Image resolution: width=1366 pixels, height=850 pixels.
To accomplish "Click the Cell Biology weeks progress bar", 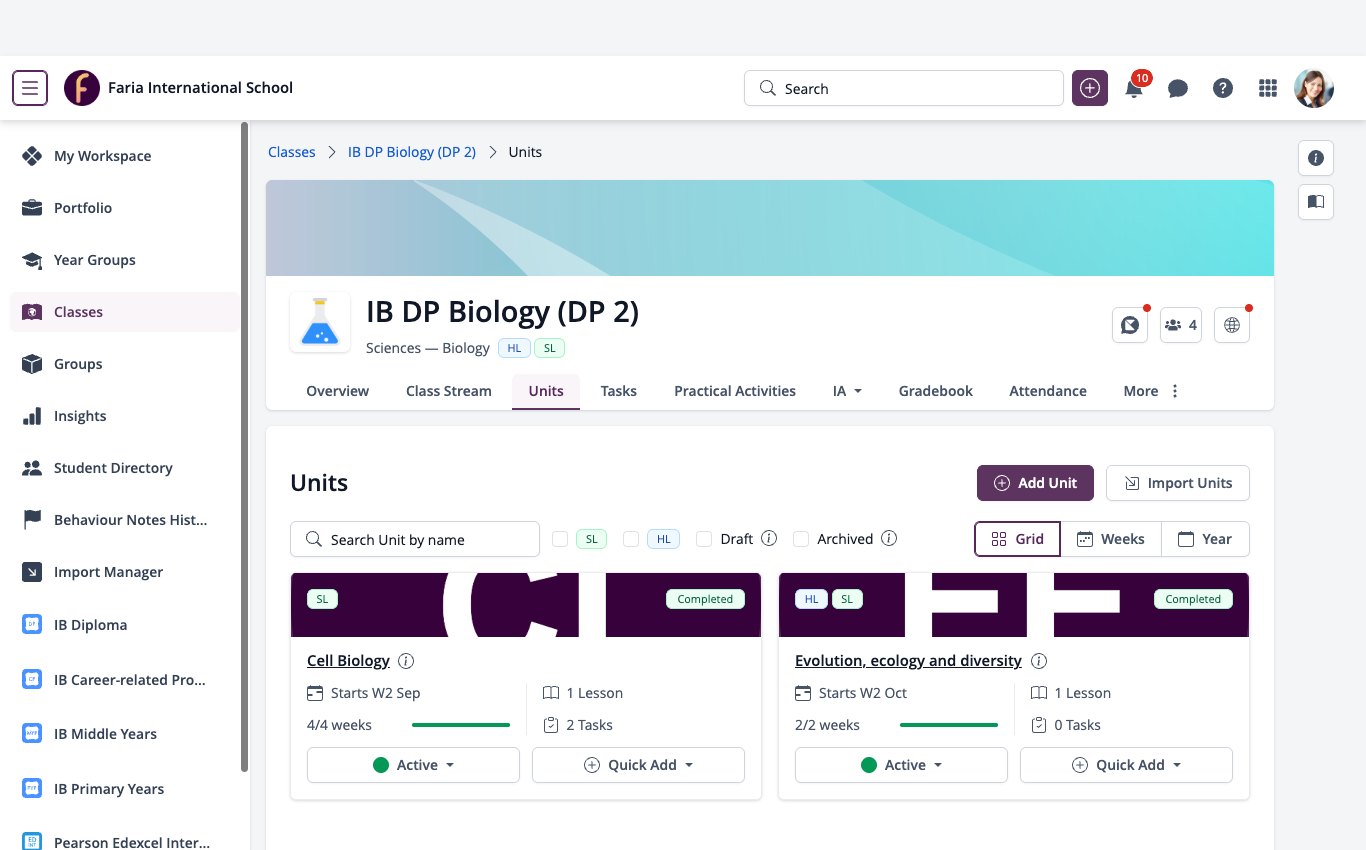I will point(461,725).
